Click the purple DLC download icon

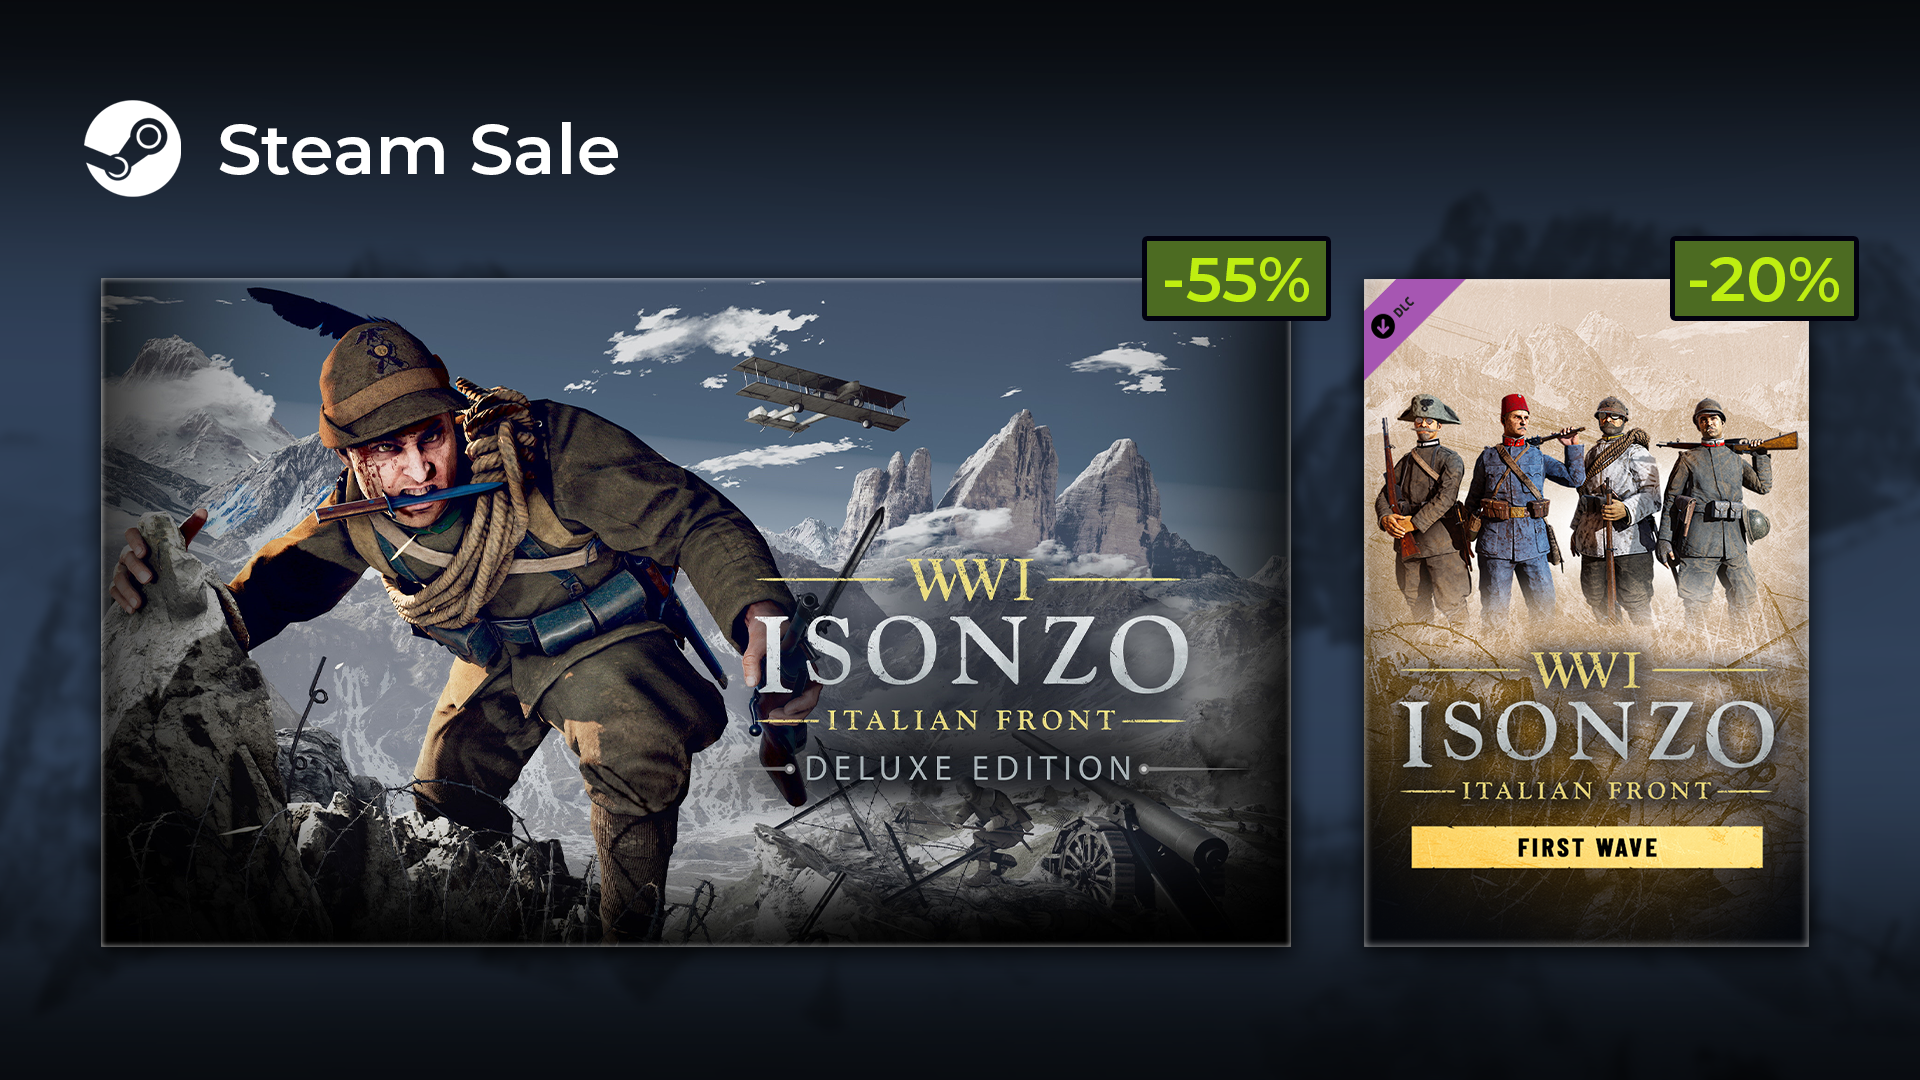(1383, 326)
